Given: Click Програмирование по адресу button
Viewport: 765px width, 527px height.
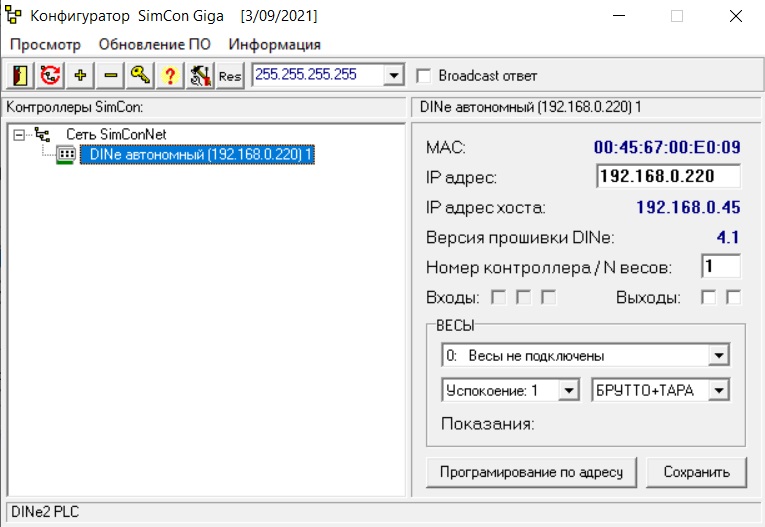Looking at the screenshot, I should click(x=531, y=472).
